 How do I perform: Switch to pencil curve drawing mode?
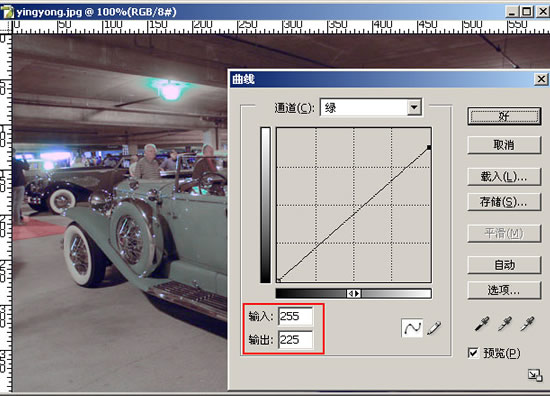click(434, 328)
